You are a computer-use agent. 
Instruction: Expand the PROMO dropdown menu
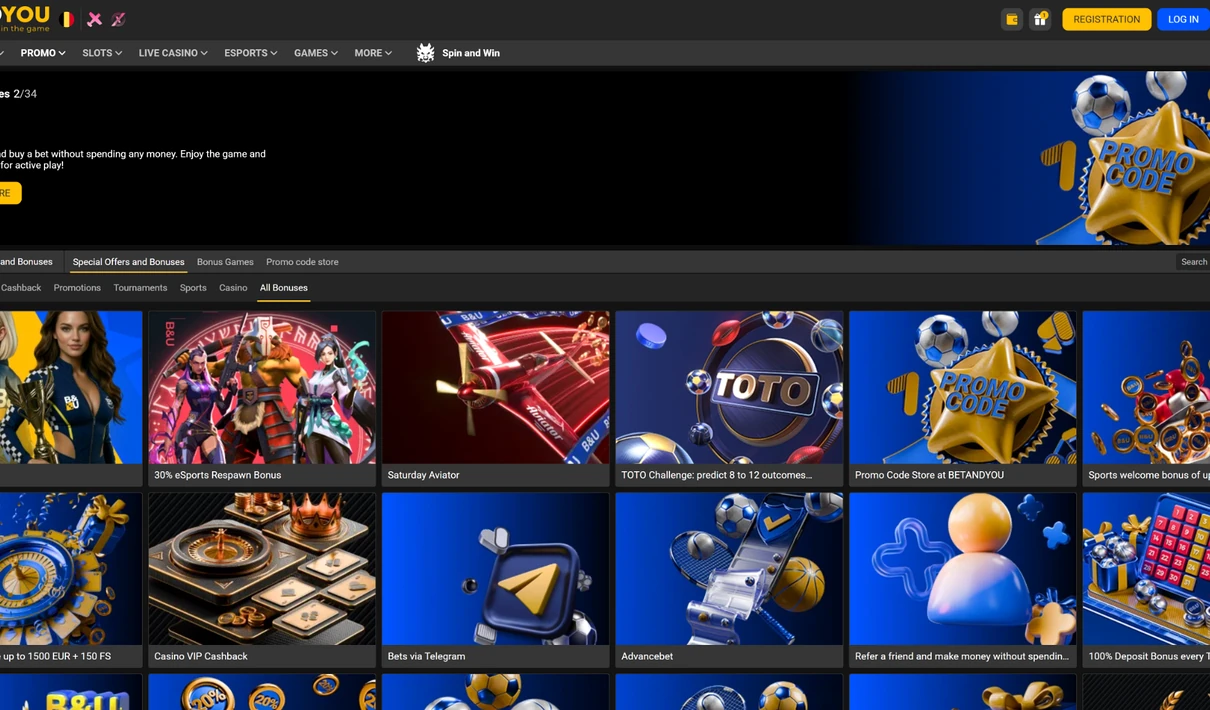pyautogui.click(x=43, y=53)
